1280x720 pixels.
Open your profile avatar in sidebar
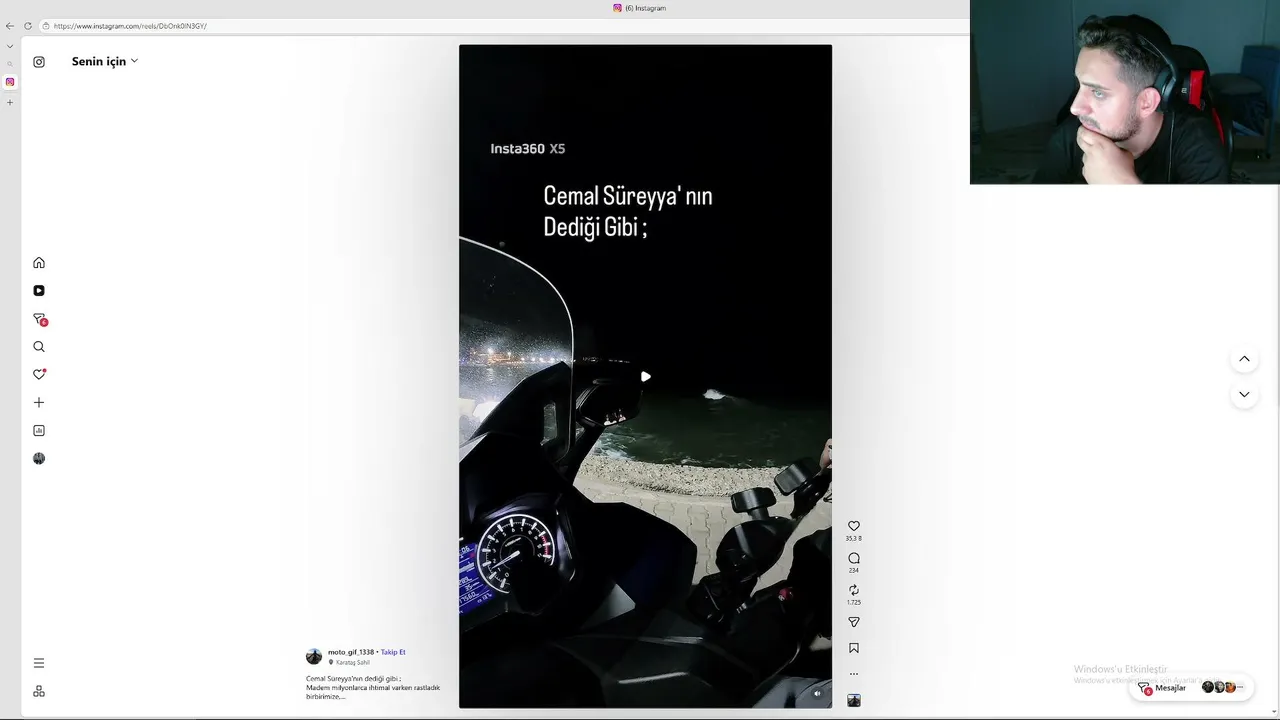click(x=39, y=459)
